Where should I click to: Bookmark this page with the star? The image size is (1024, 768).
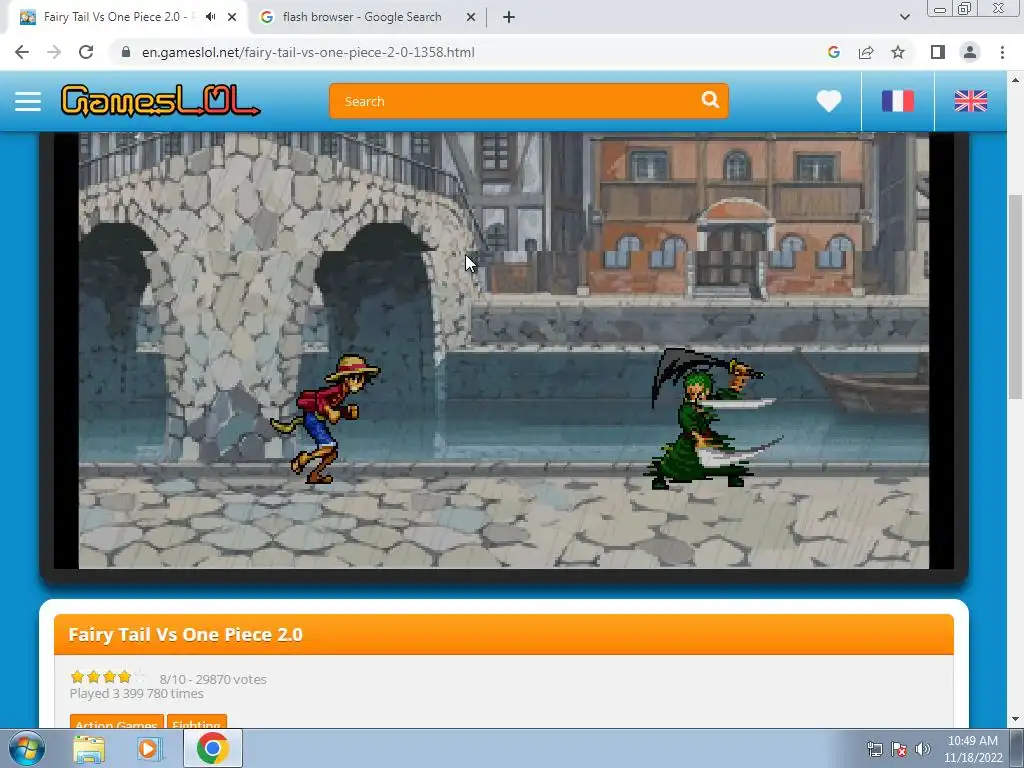point(898,52)
